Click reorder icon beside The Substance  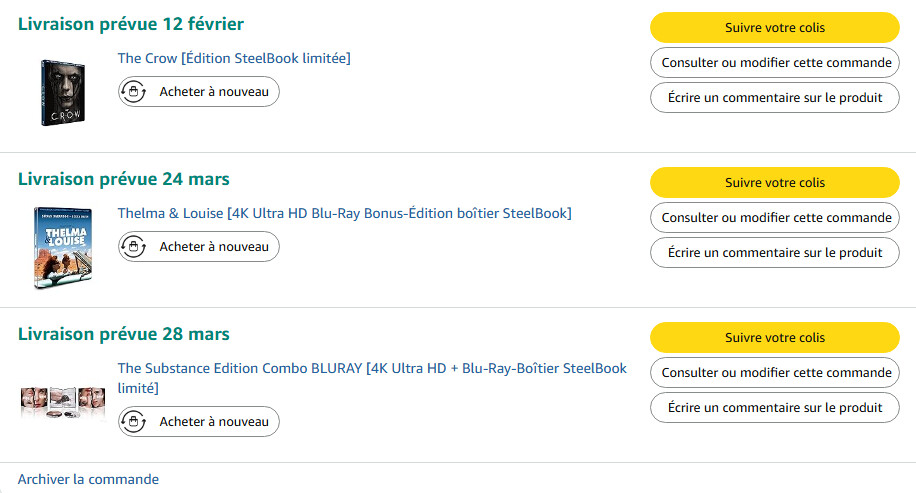coord(133,422)
